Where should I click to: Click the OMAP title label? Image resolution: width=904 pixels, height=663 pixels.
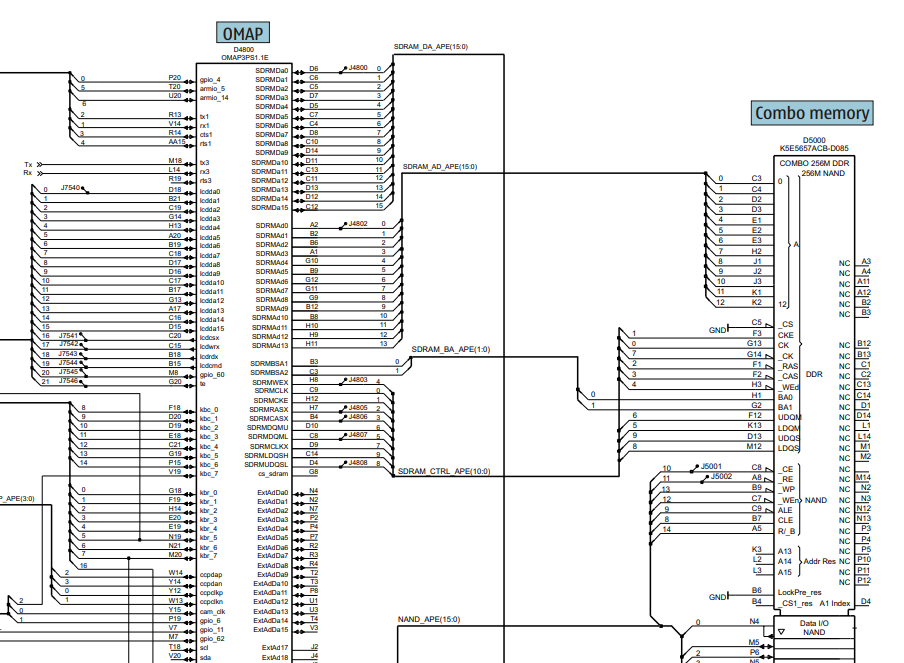click(243, 33)
